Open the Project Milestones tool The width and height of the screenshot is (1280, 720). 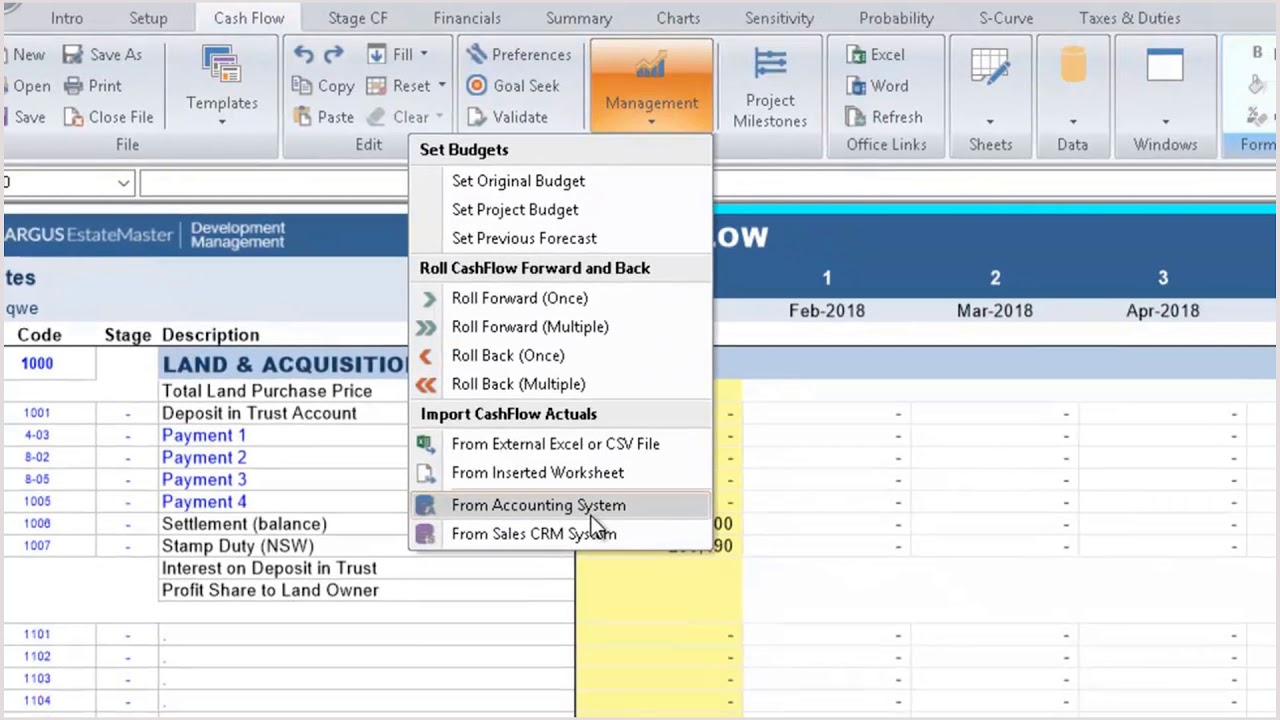pos(769,88)
